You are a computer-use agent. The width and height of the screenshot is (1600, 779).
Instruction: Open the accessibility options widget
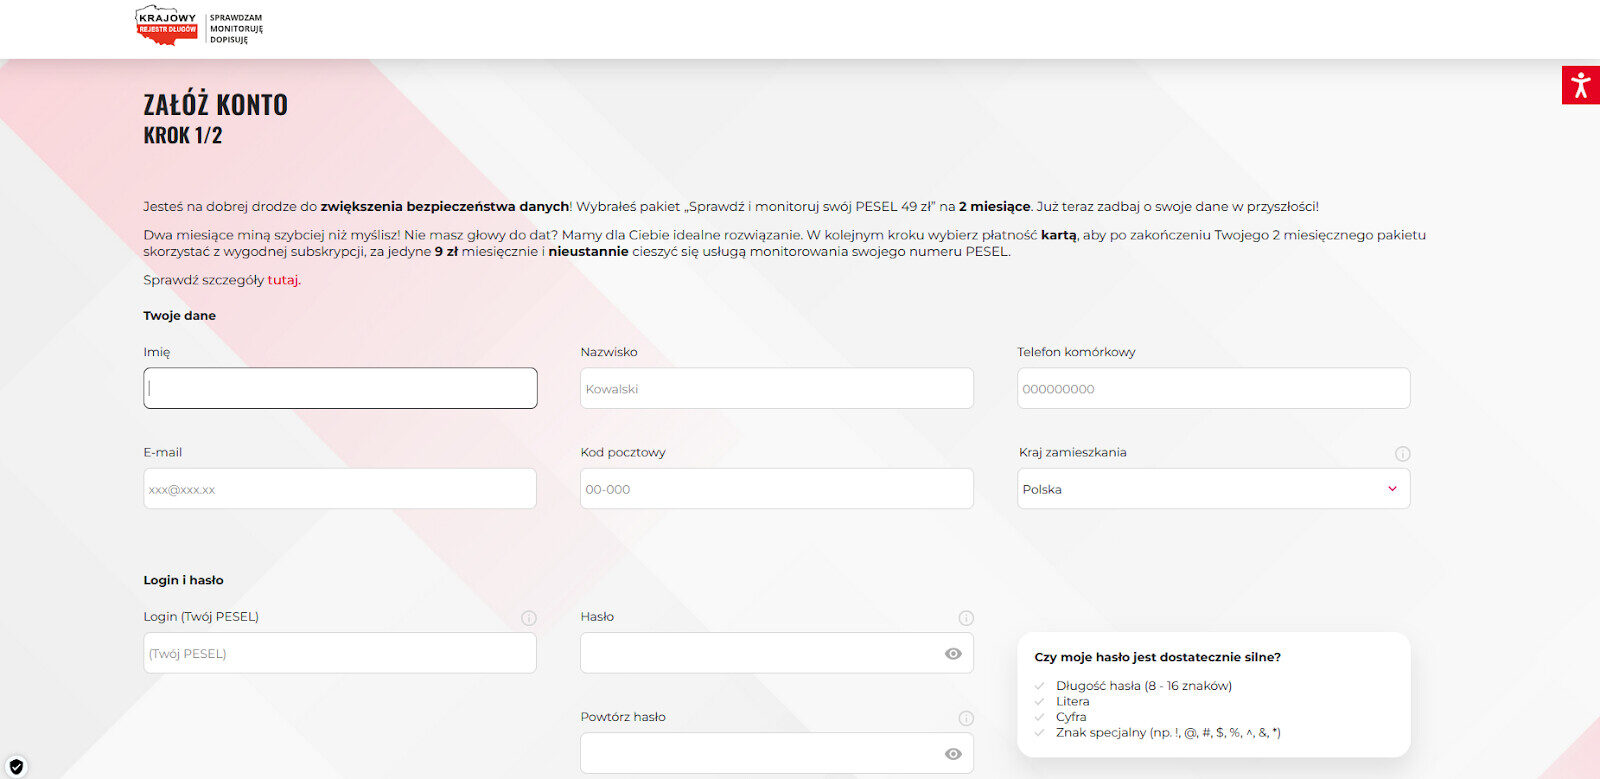(x=1580, y=85)
